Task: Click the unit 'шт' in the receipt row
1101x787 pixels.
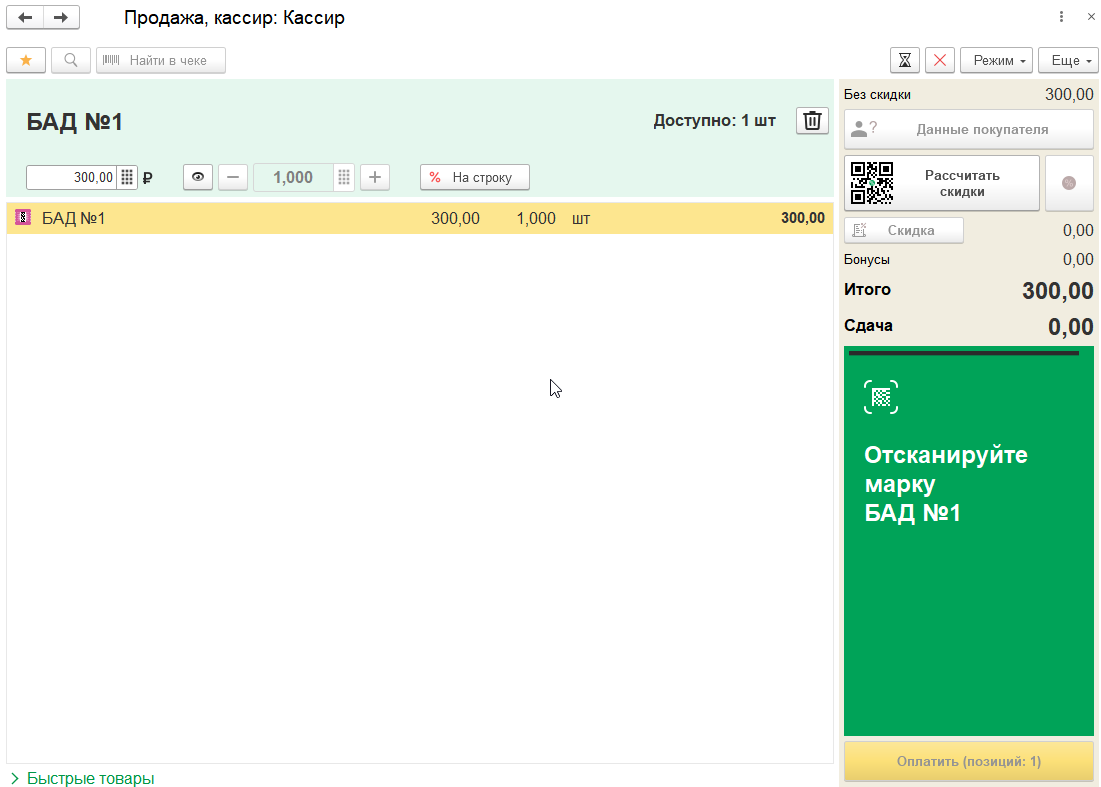Action: (581, 218)
